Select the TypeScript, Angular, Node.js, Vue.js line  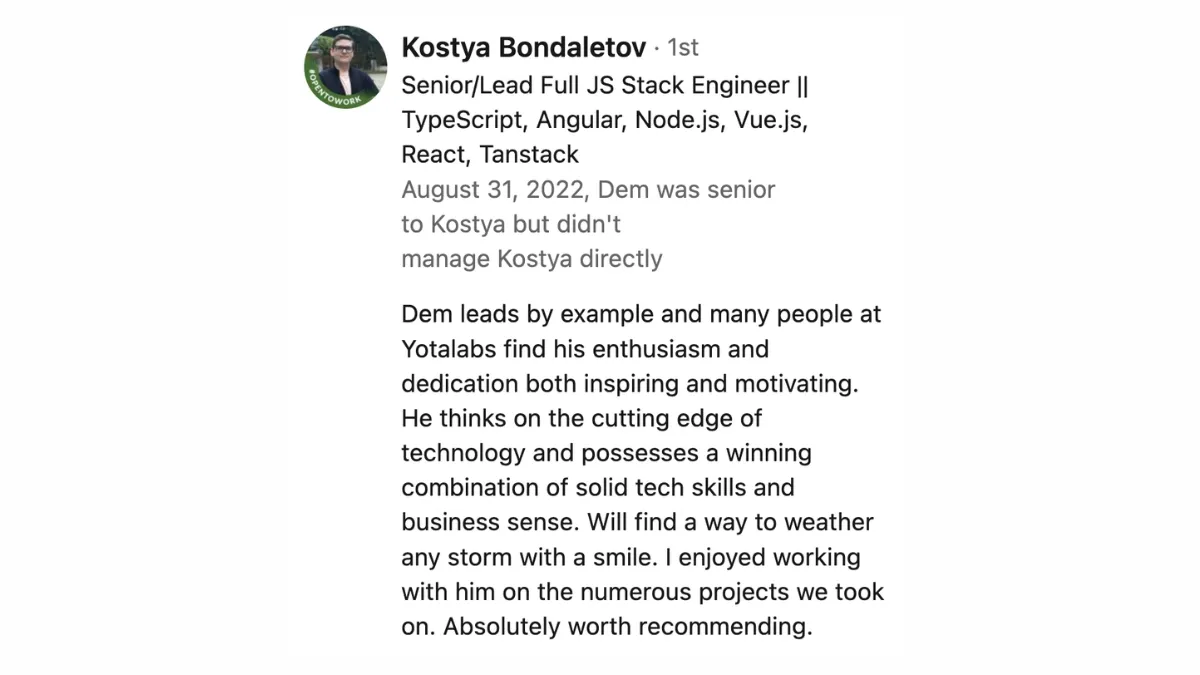pyautogui.click(x=605, y=119)
